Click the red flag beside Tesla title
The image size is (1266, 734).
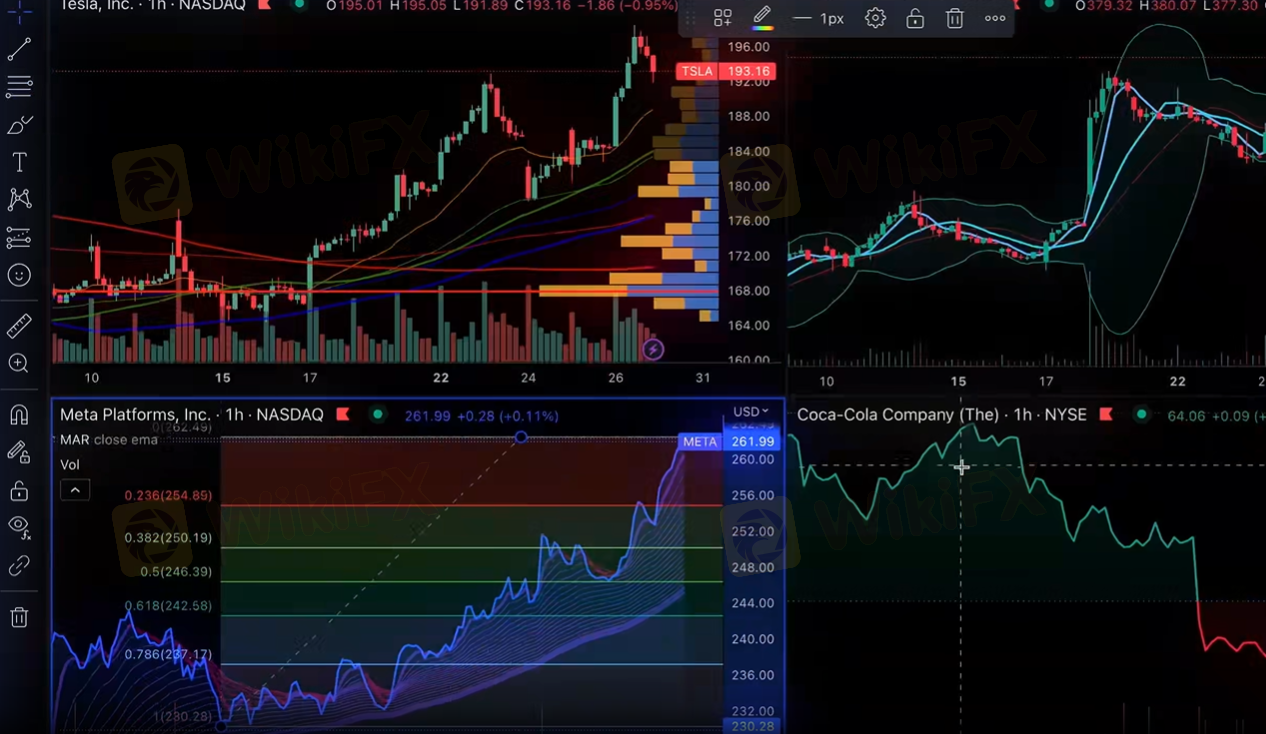pyautogui.click(x=264, y=5)
